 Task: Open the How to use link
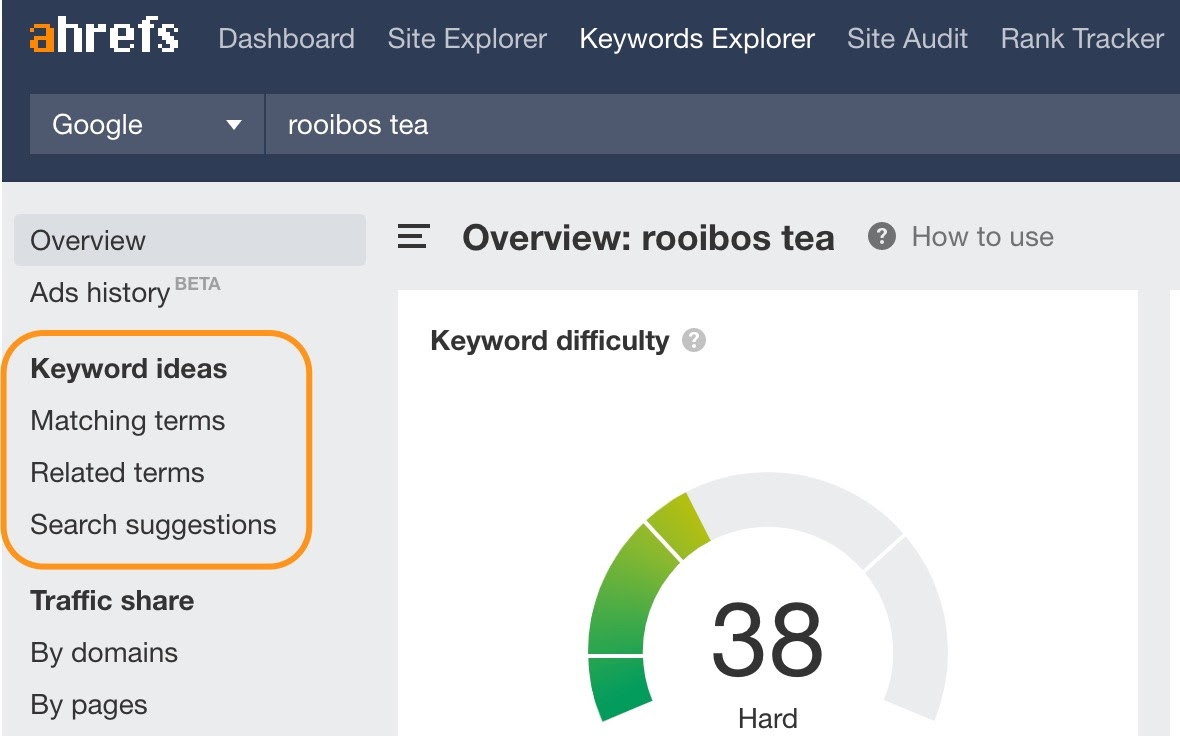pyautogui.click(x=982, y=237)
